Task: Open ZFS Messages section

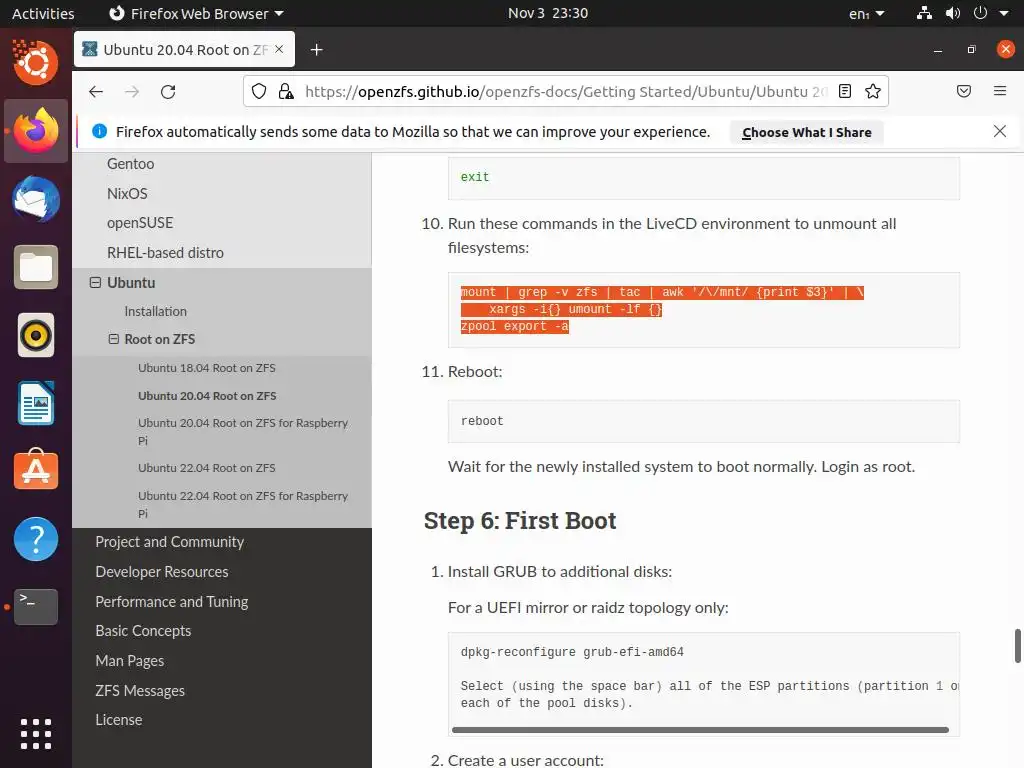Action: pos(140,690)
